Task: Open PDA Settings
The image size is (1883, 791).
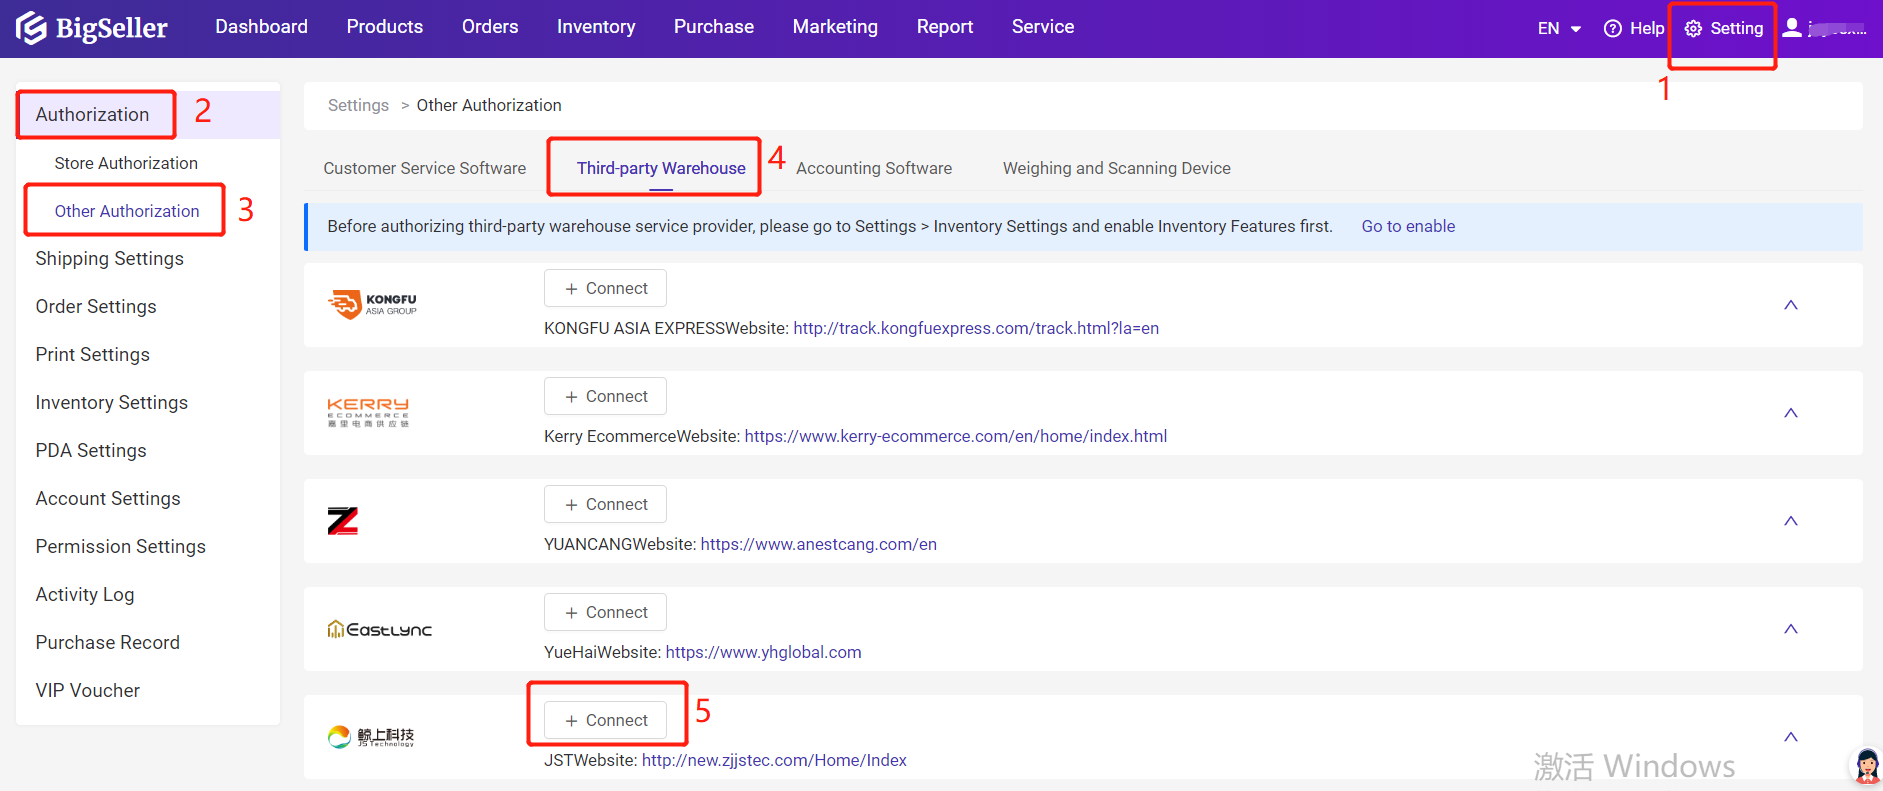Action: 91,450
